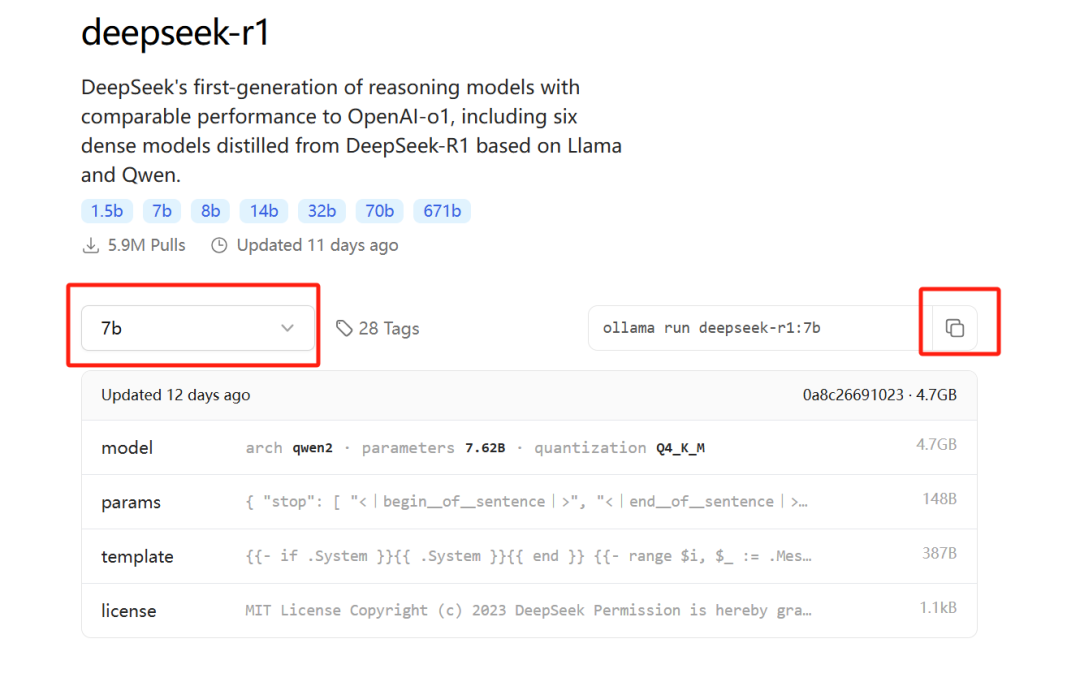Open the 28 Tags link
This screenshot has height=682, width=1080.
[x=388, y=328]
